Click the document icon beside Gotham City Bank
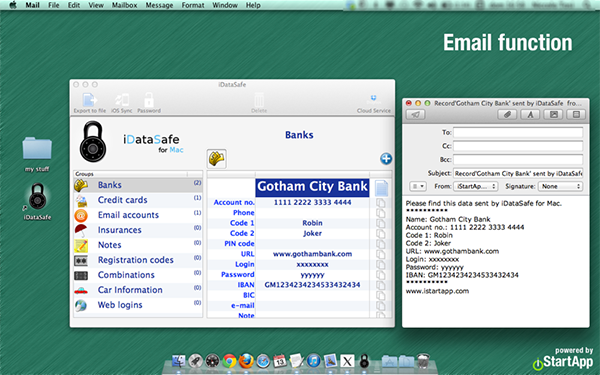This screenshot has width=600, height=375. pos(381,188)
